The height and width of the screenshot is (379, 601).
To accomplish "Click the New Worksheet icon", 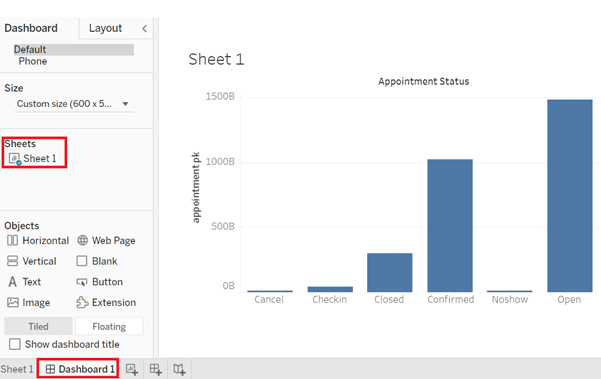I will click(x=132, y=369).
